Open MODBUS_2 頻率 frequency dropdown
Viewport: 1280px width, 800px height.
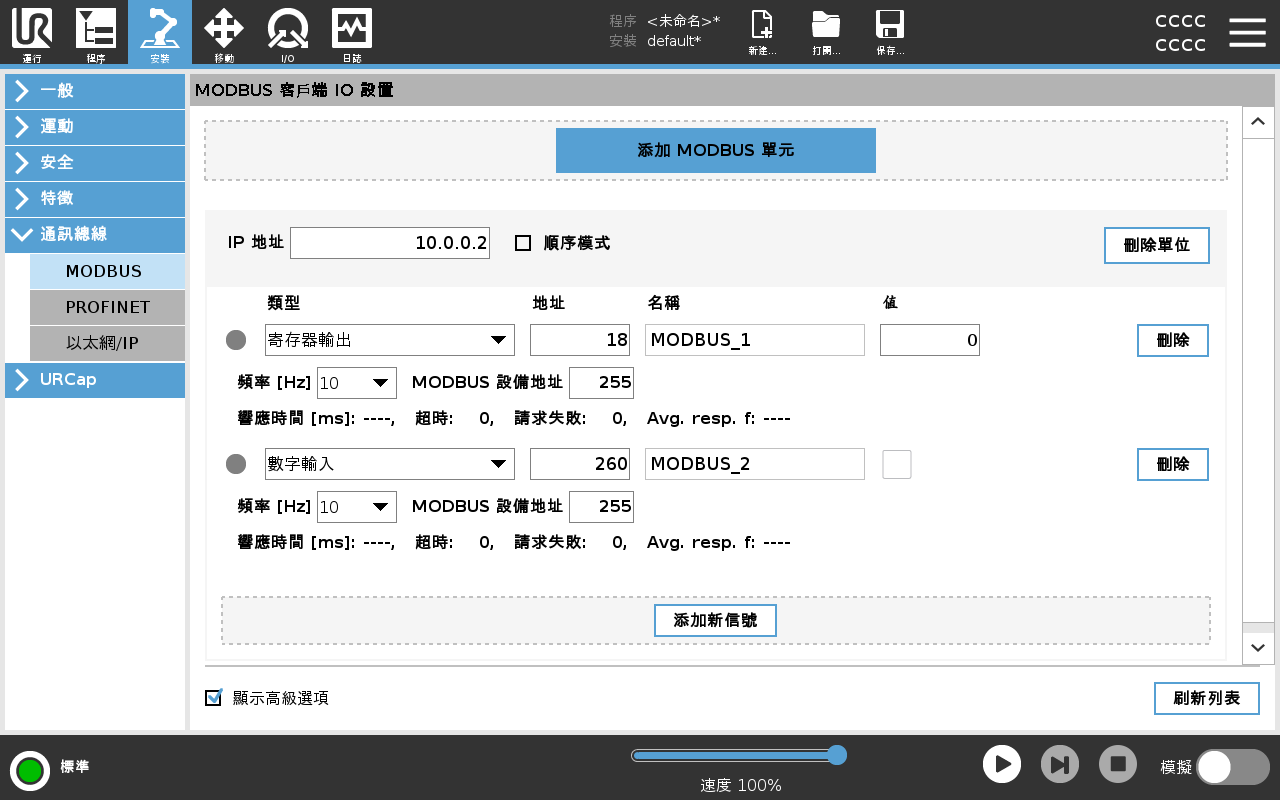point(357,507)
